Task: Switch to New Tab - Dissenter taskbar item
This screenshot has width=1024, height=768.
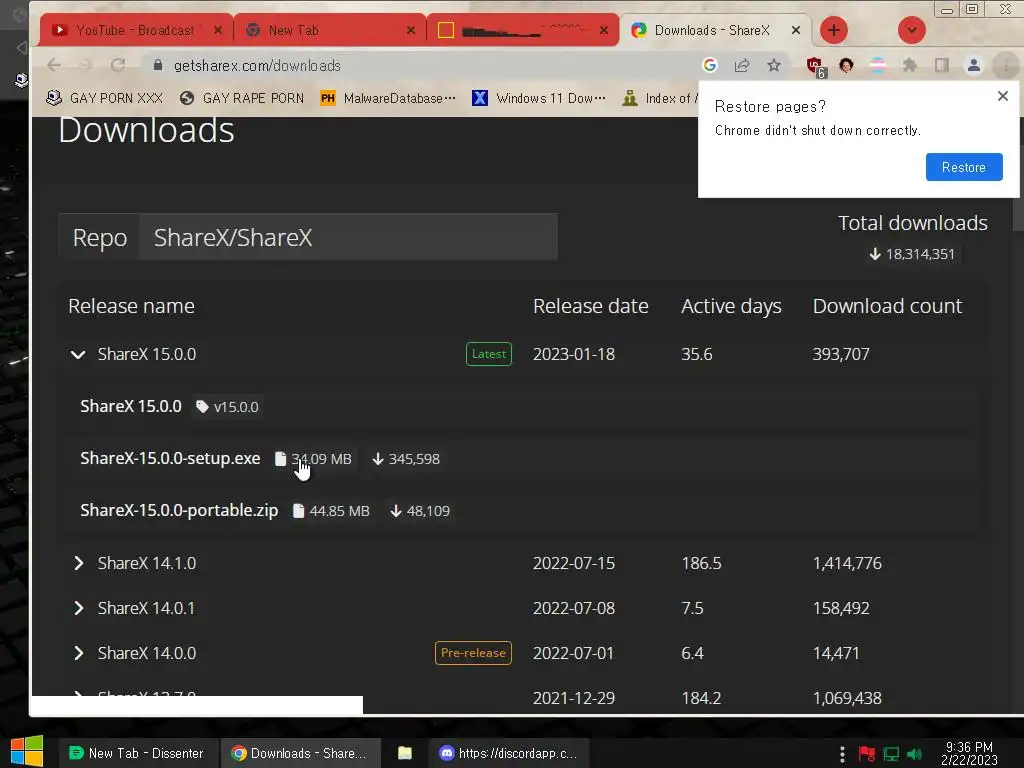Action: (136, 753)
